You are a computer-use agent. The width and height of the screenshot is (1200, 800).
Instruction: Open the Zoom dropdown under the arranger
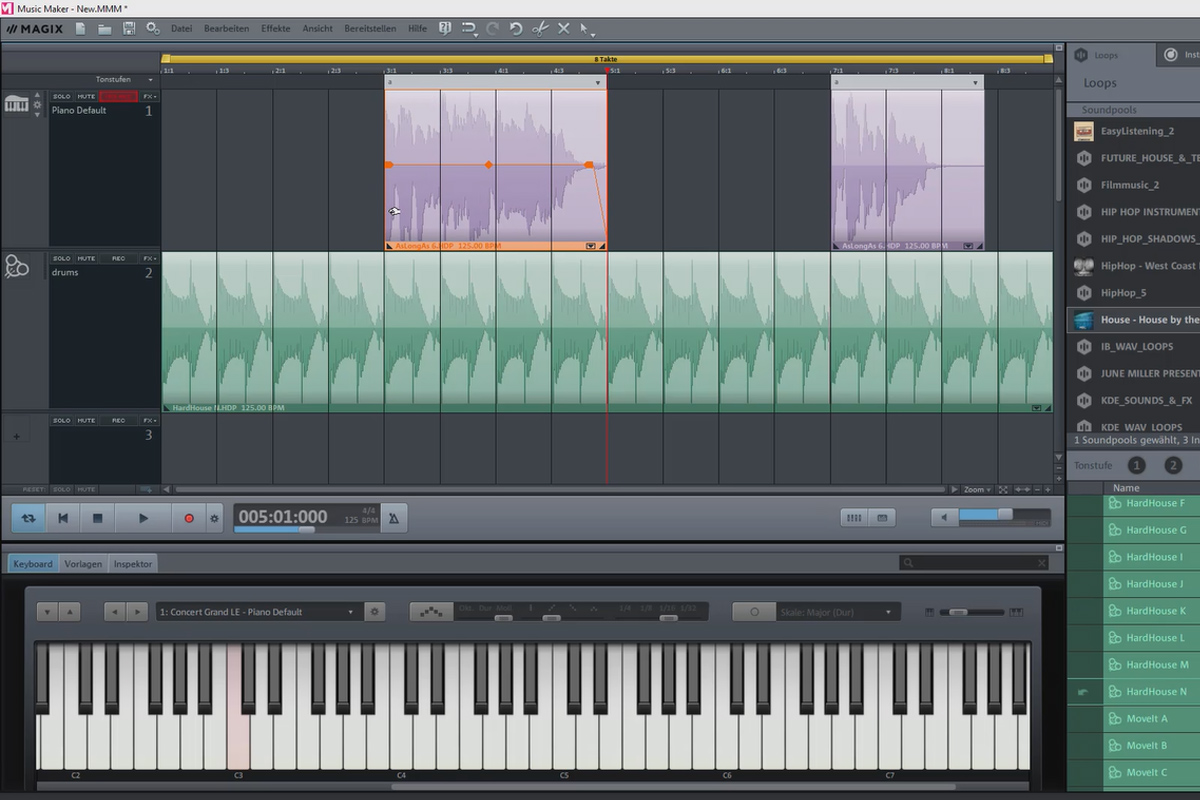point(977,490)
